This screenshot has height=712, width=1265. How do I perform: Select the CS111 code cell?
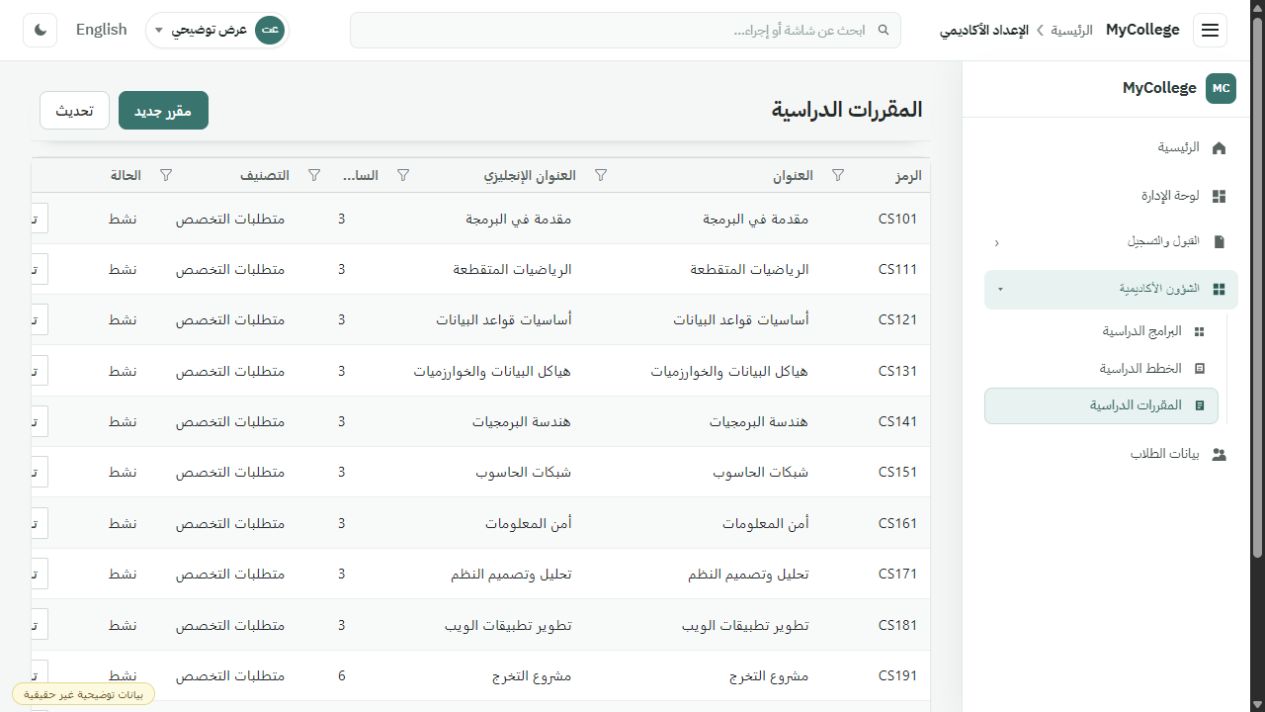[x=898, y=269]
